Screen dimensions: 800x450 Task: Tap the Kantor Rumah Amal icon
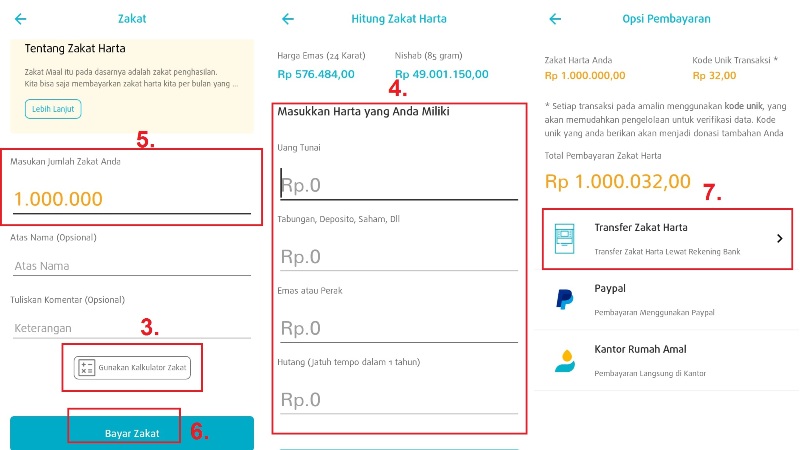pos(565,360)
